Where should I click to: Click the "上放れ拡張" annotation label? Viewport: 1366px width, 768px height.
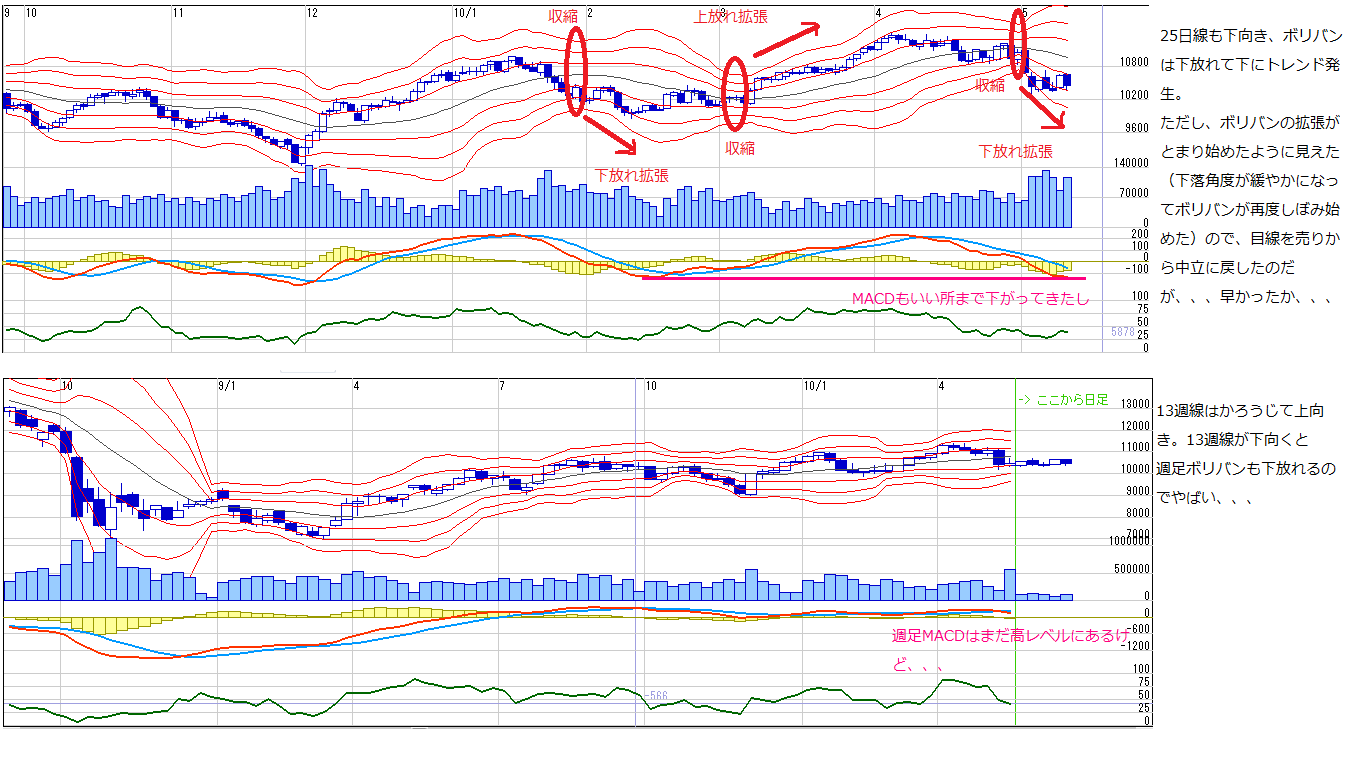click(x=732, y=17)
